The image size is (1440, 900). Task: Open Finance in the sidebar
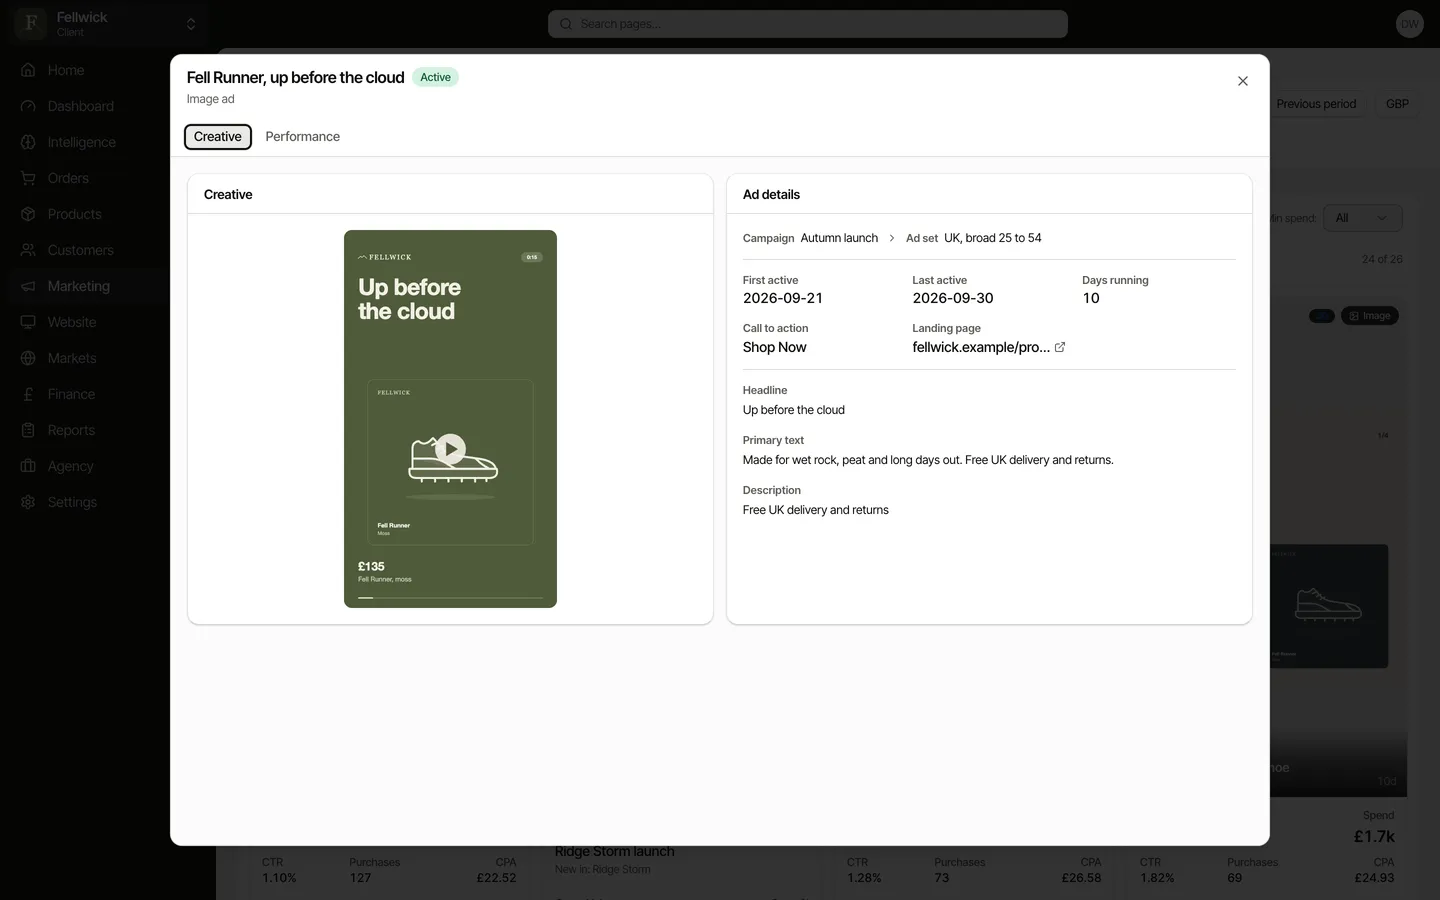(71, 394)
